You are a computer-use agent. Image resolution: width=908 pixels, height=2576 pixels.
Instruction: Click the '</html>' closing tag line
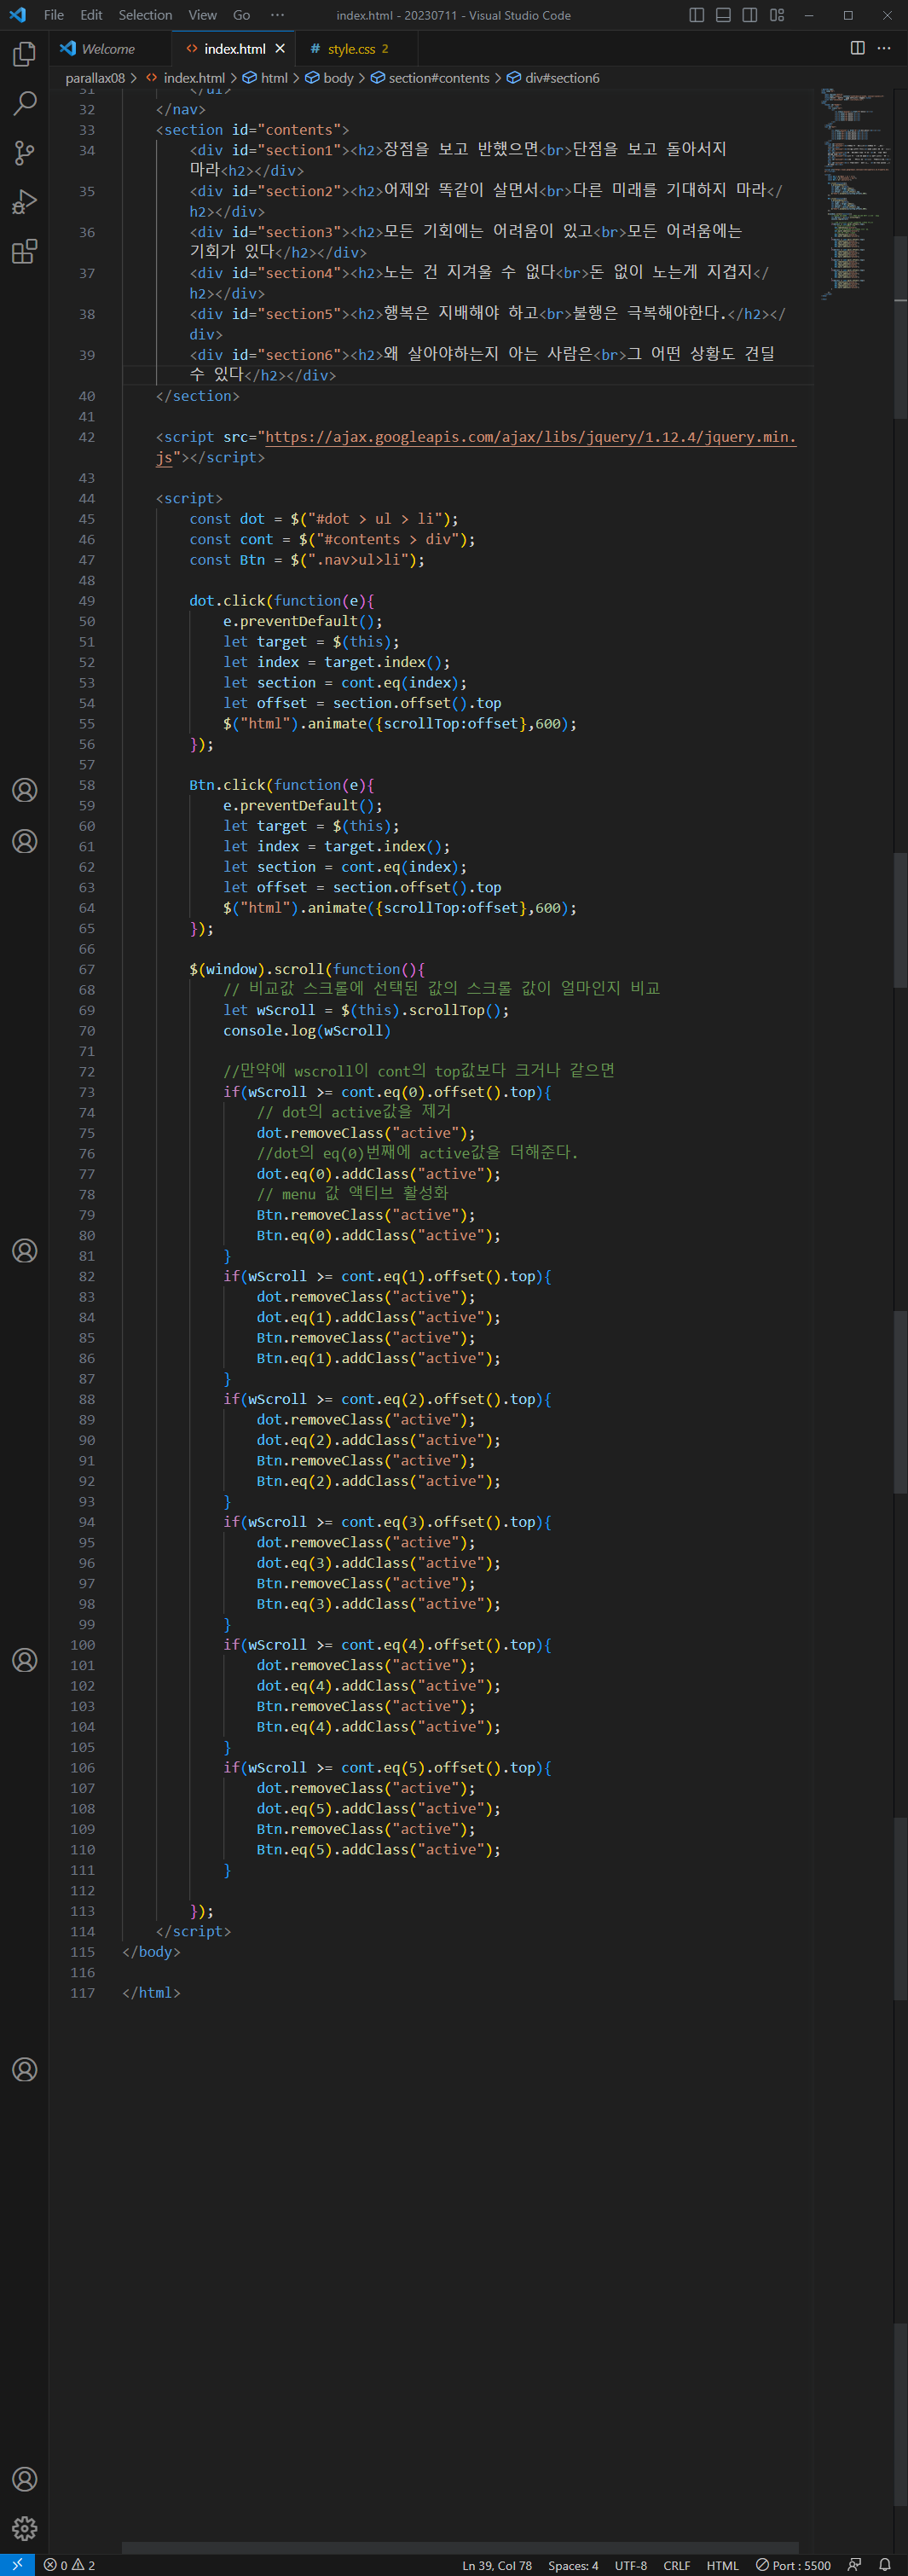tap(151, 1993)
